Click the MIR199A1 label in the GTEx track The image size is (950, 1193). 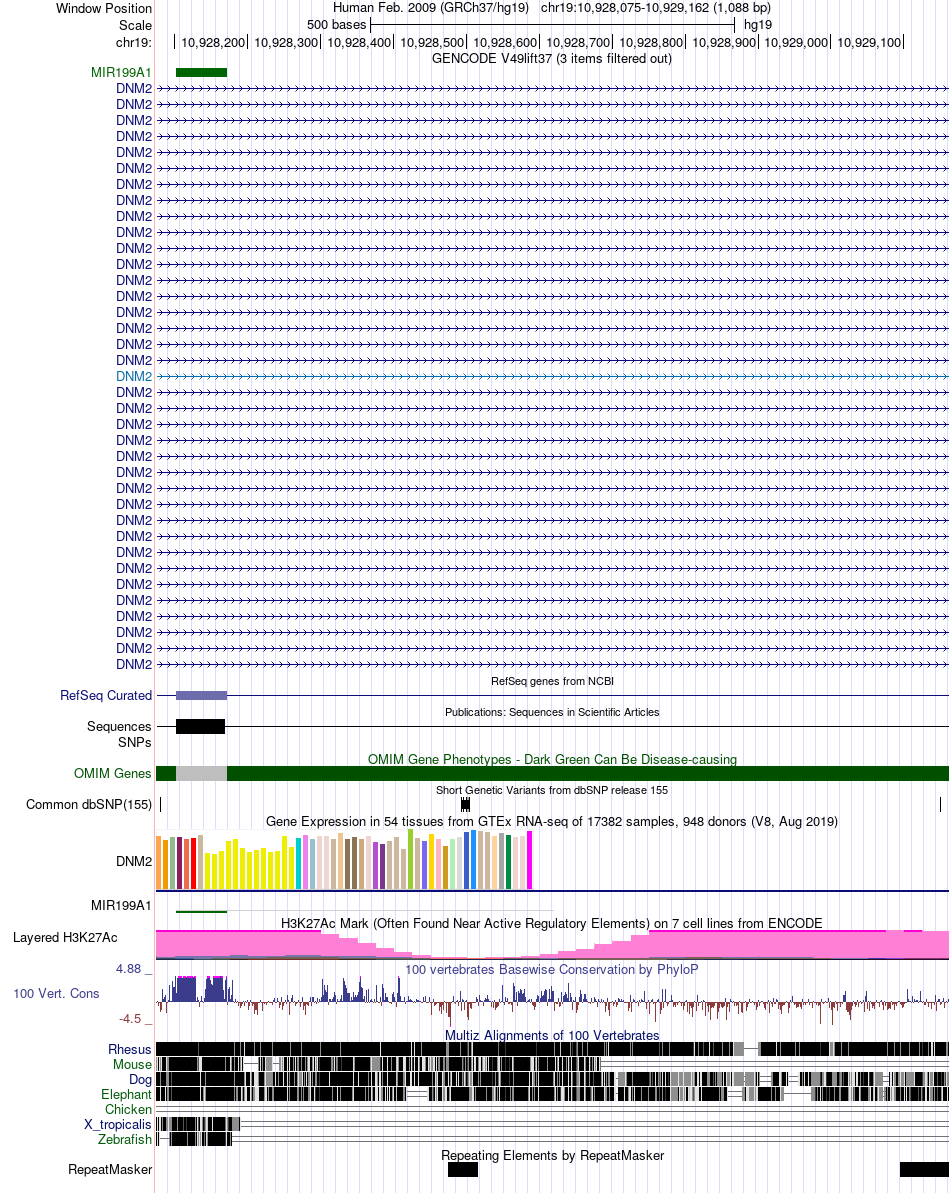click(x=121, y=905)
